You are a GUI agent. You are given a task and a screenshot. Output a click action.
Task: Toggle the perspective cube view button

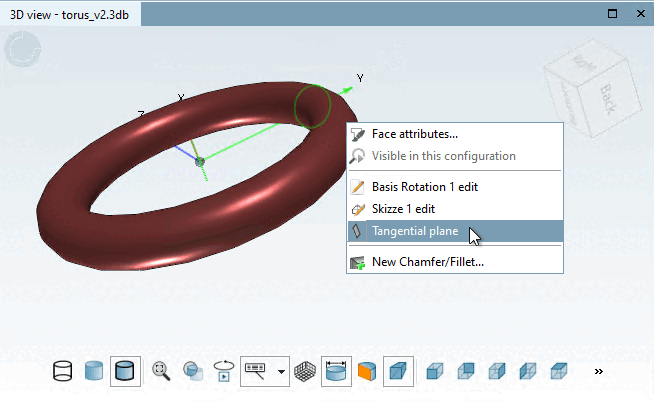pos(398,371)
